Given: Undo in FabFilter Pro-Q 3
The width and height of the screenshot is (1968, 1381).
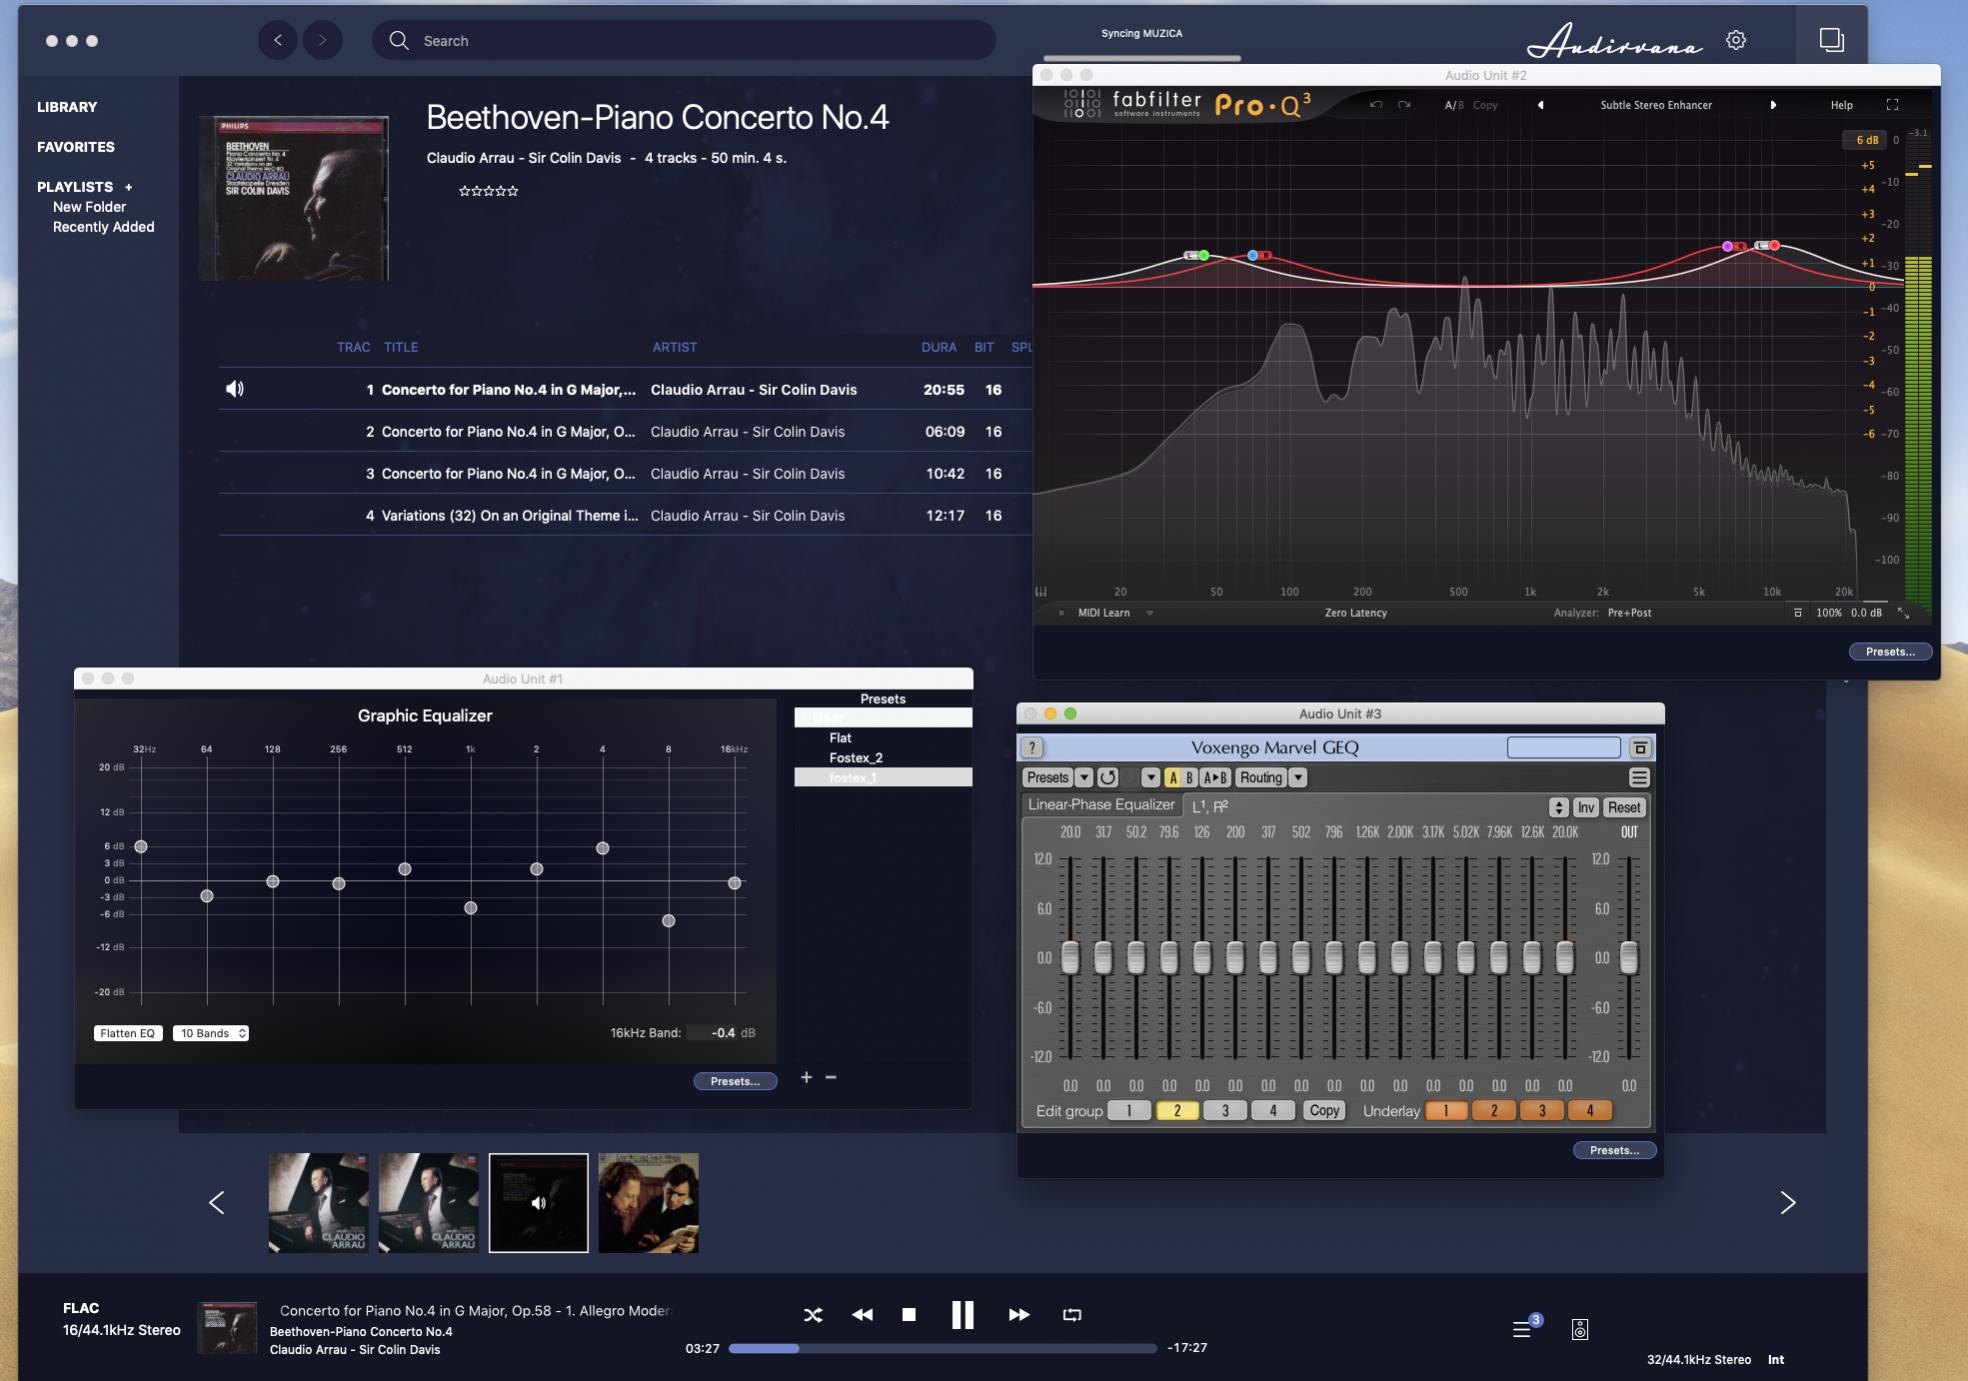Looking at the screenshot, I should tap(1376, 105).
